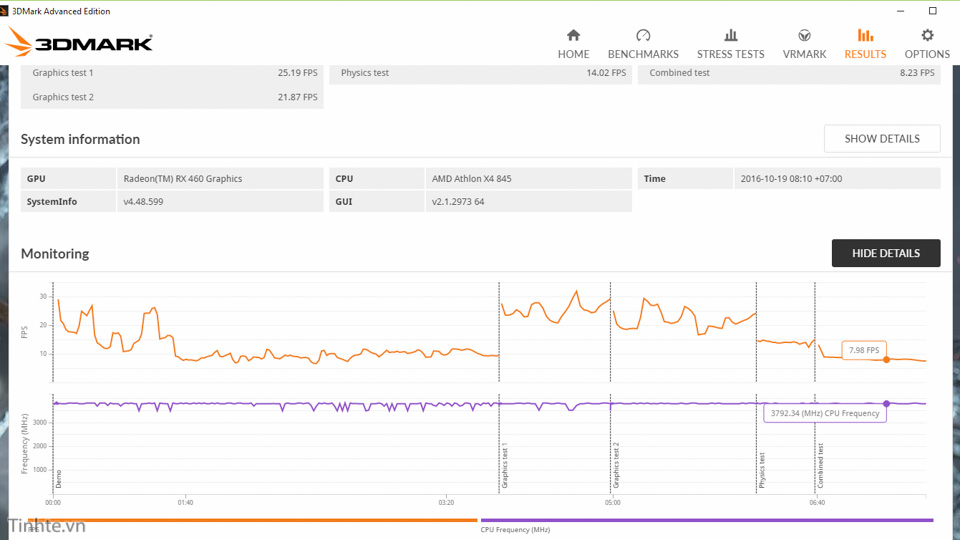The image size is (960, 540).
Task: Click SHOW DETAILS for System information
Action: [x=882, y=138]
